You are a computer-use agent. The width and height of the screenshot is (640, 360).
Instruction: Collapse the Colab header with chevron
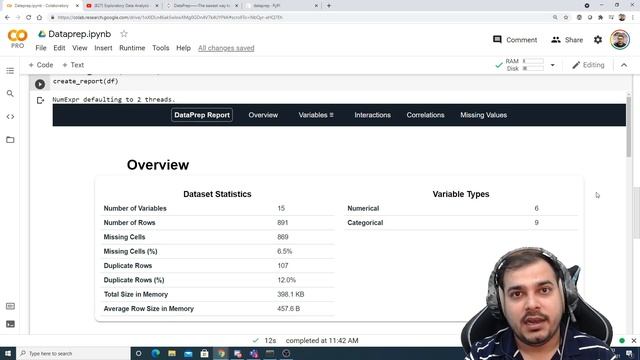coord(624,65)
